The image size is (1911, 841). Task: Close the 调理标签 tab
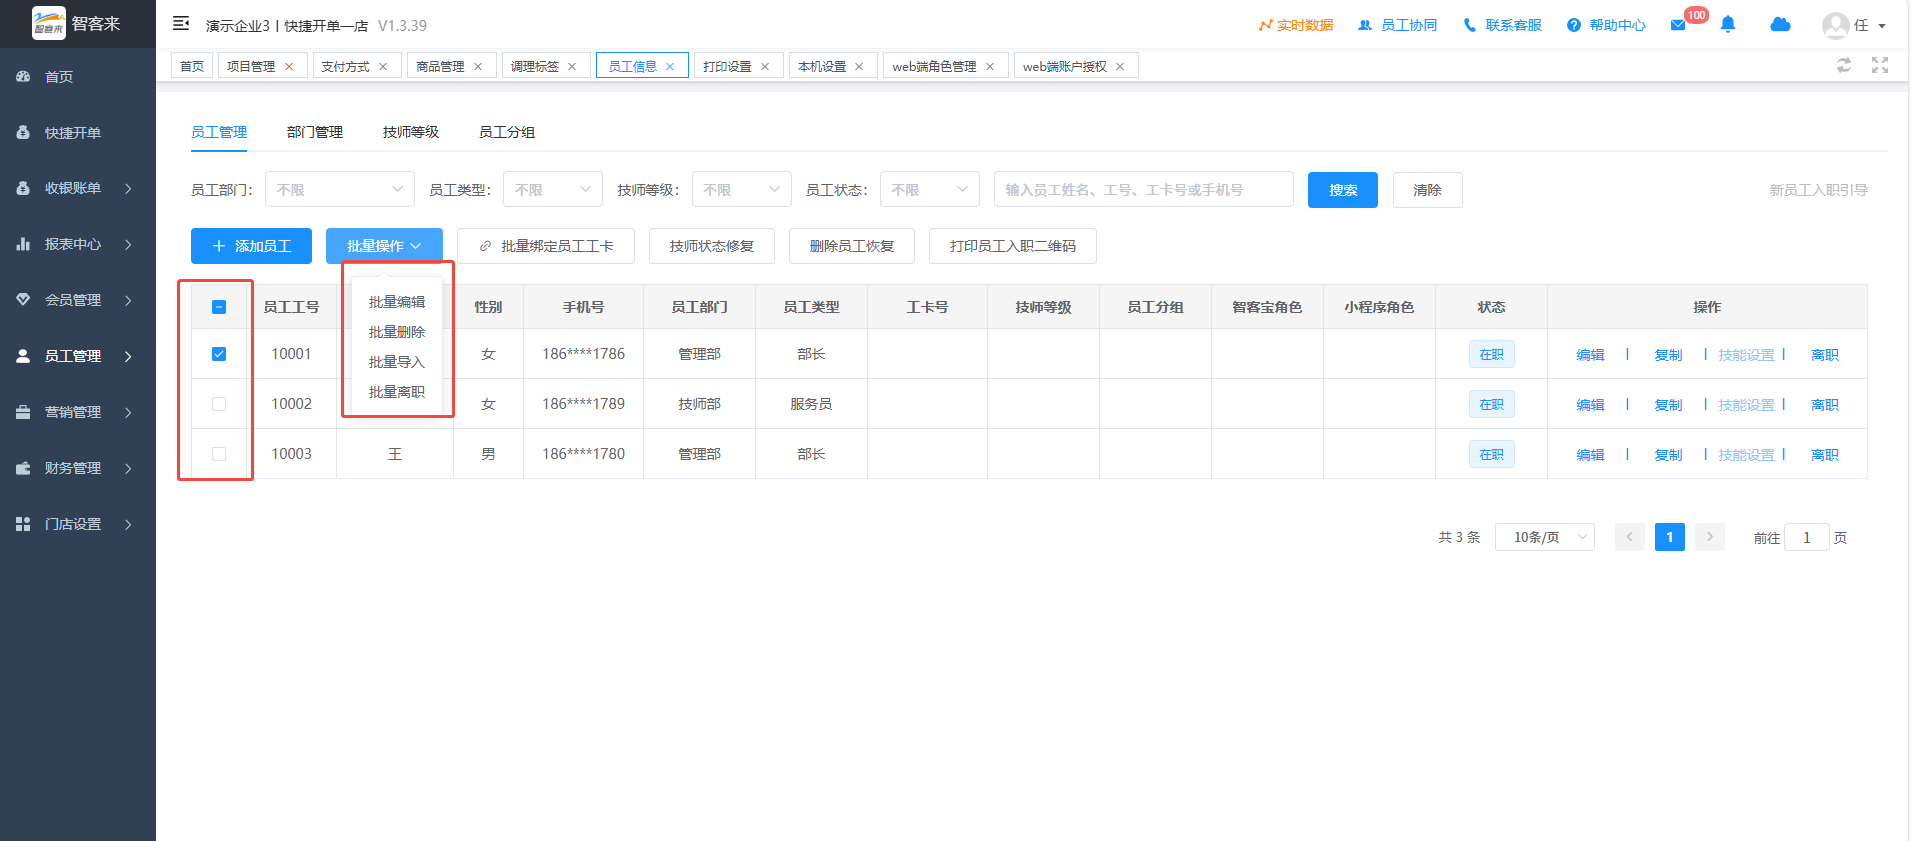pyautogui.click(x=572, y=66)
